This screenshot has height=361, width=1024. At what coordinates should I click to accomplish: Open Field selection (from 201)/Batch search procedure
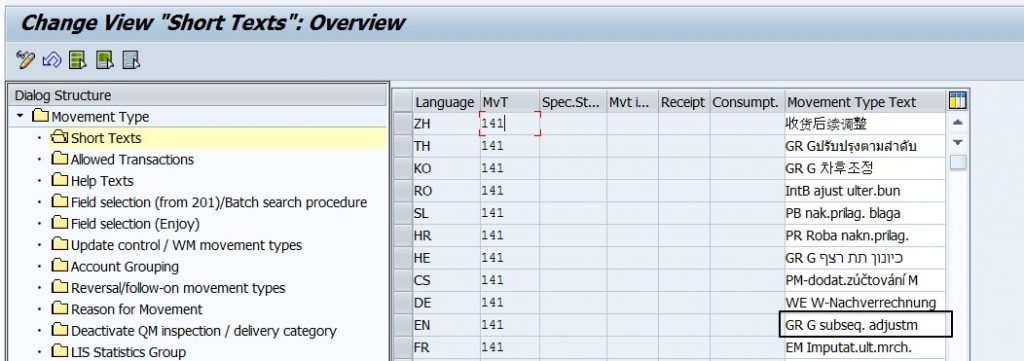[210, 202]
